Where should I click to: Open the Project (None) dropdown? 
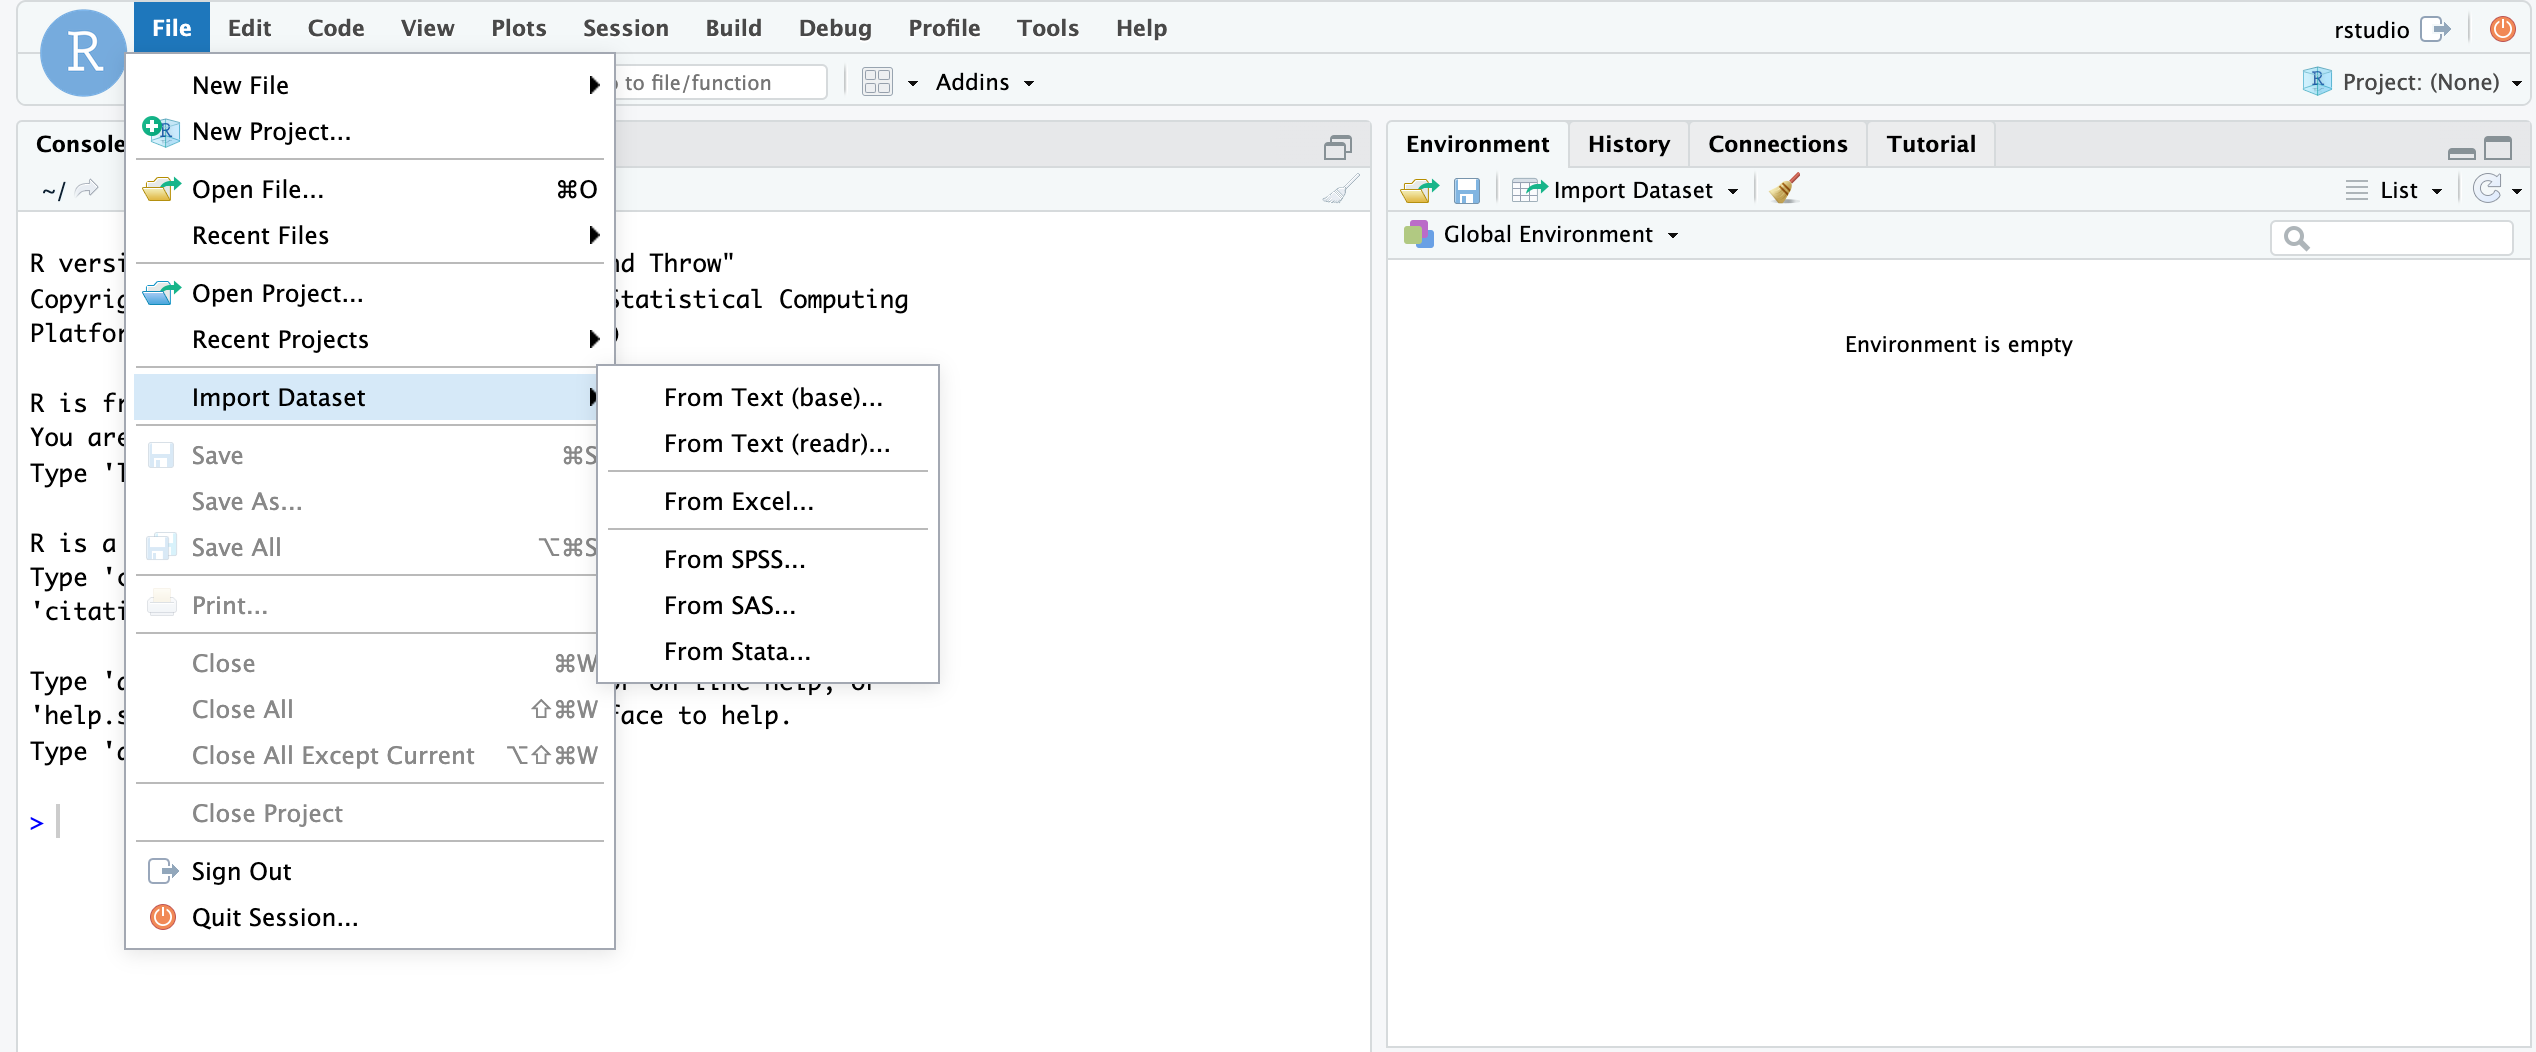pos(2420,82)
